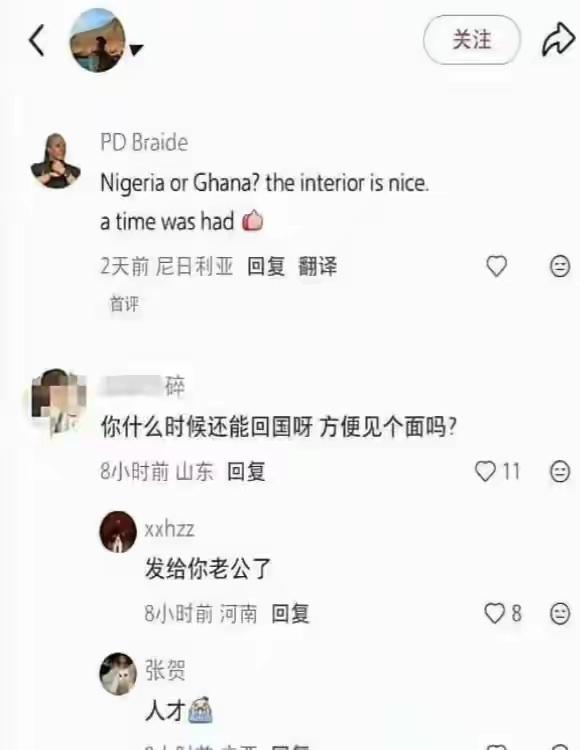The image size is (580, 750).
Task: Expand dropdown arrow beside author avatar
Action: (x=136, y=49)
